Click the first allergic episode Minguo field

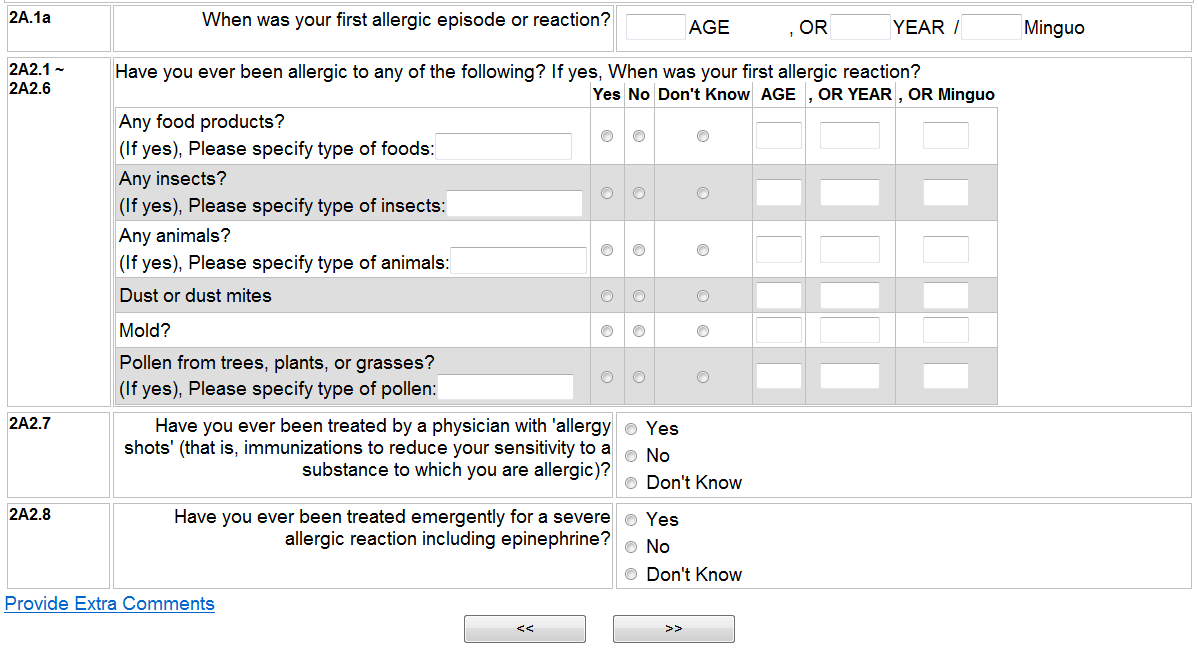tap(991, 28)
